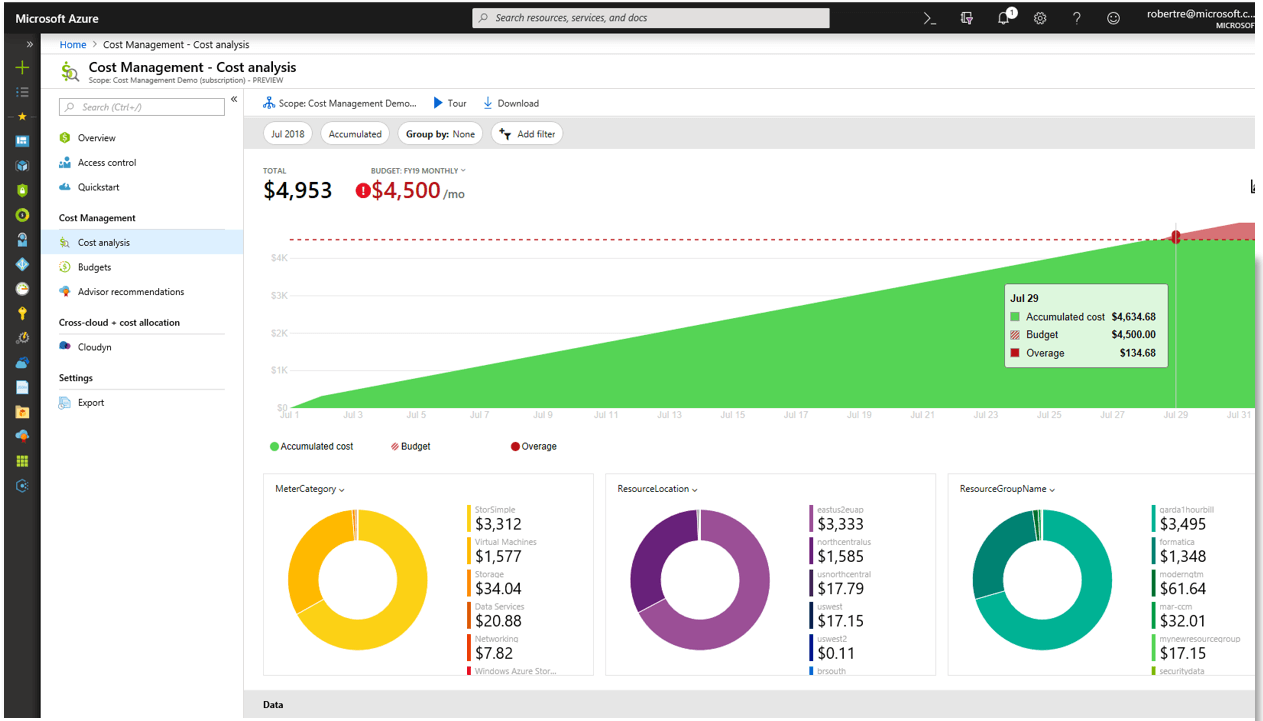Click the Data section header
The width and height of the screenshot is (1263, 721).
click(x=273, y=705)
